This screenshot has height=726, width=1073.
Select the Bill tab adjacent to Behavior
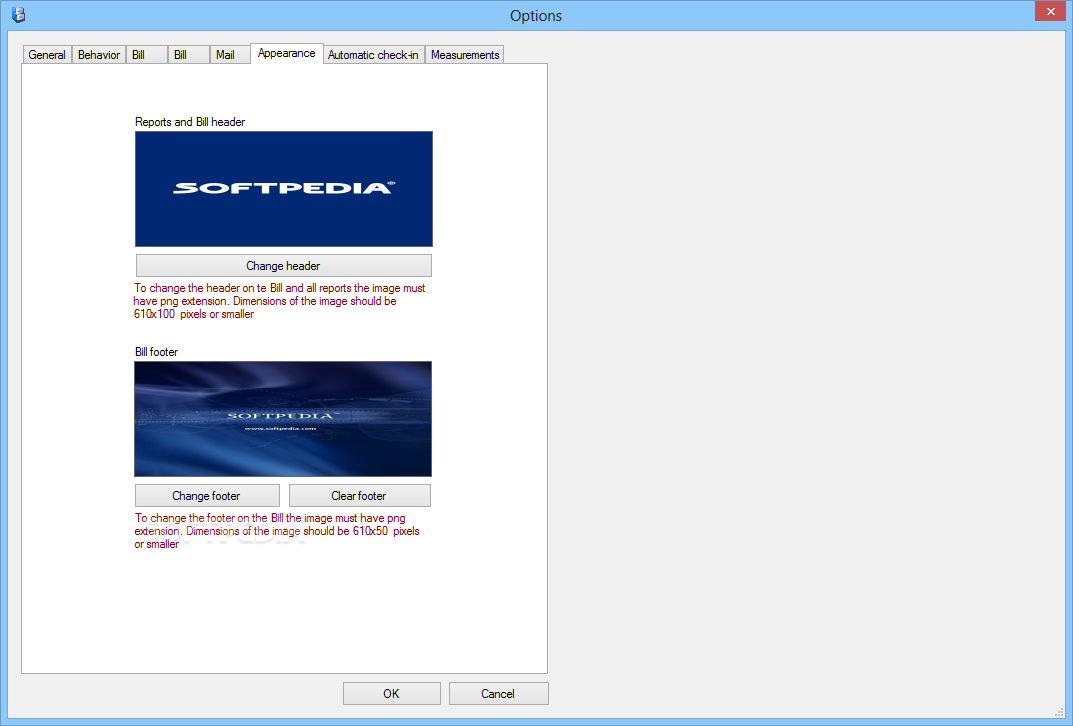pos(146,55)
